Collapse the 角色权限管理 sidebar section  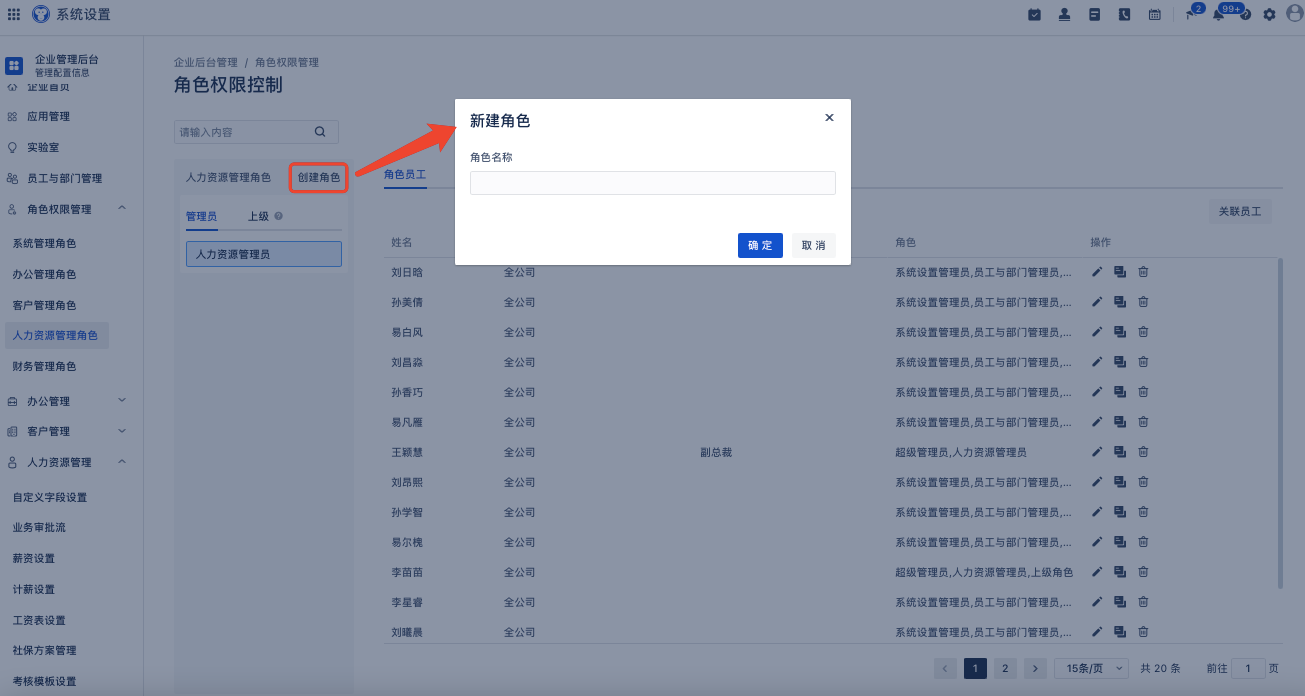coord(121,208)
